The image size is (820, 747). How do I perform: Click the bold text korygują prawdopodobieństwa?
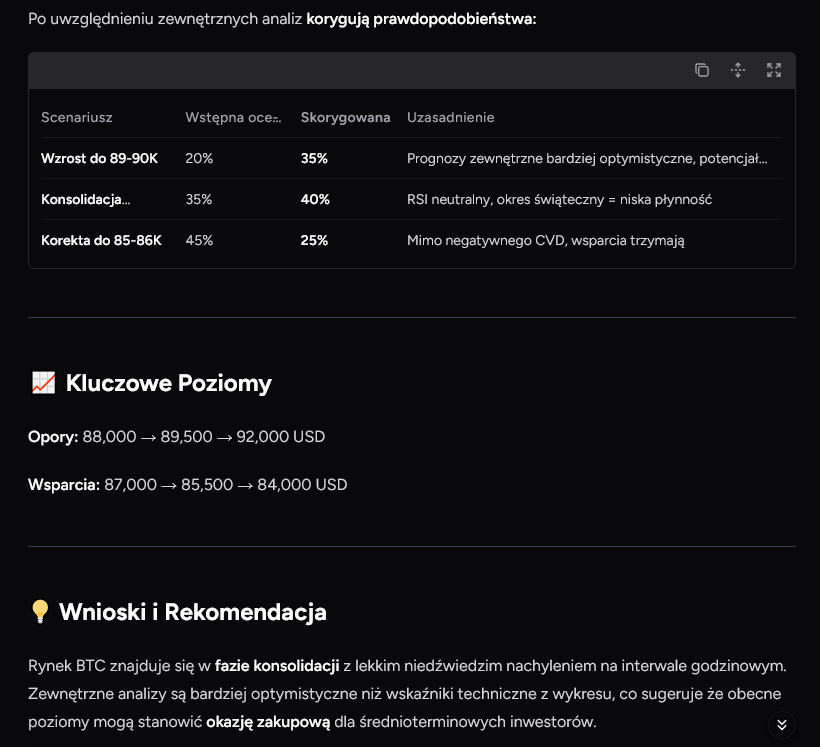click(421, 19)
